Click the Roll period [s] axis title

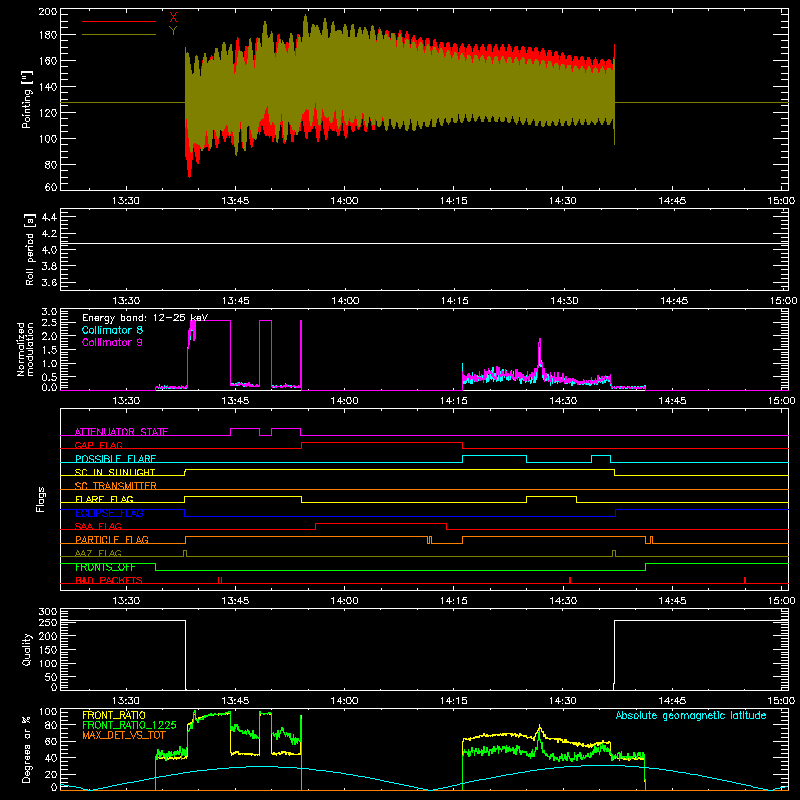tap(29, 249)
